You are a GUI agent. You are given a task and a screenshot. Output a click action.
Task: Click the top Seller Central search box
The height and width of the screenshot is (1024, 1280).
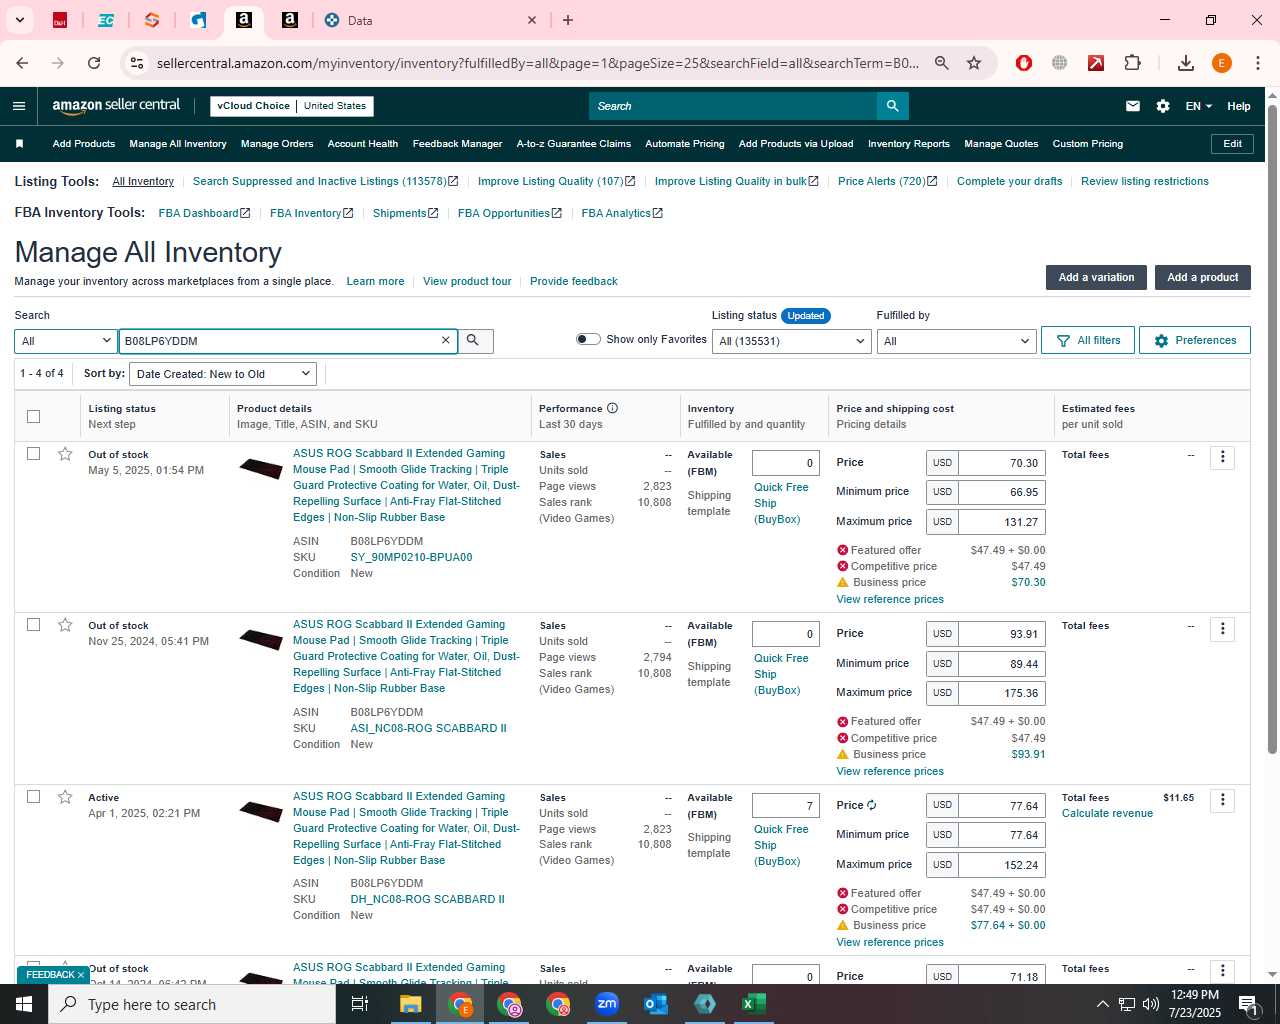click(x=733, y=106)
